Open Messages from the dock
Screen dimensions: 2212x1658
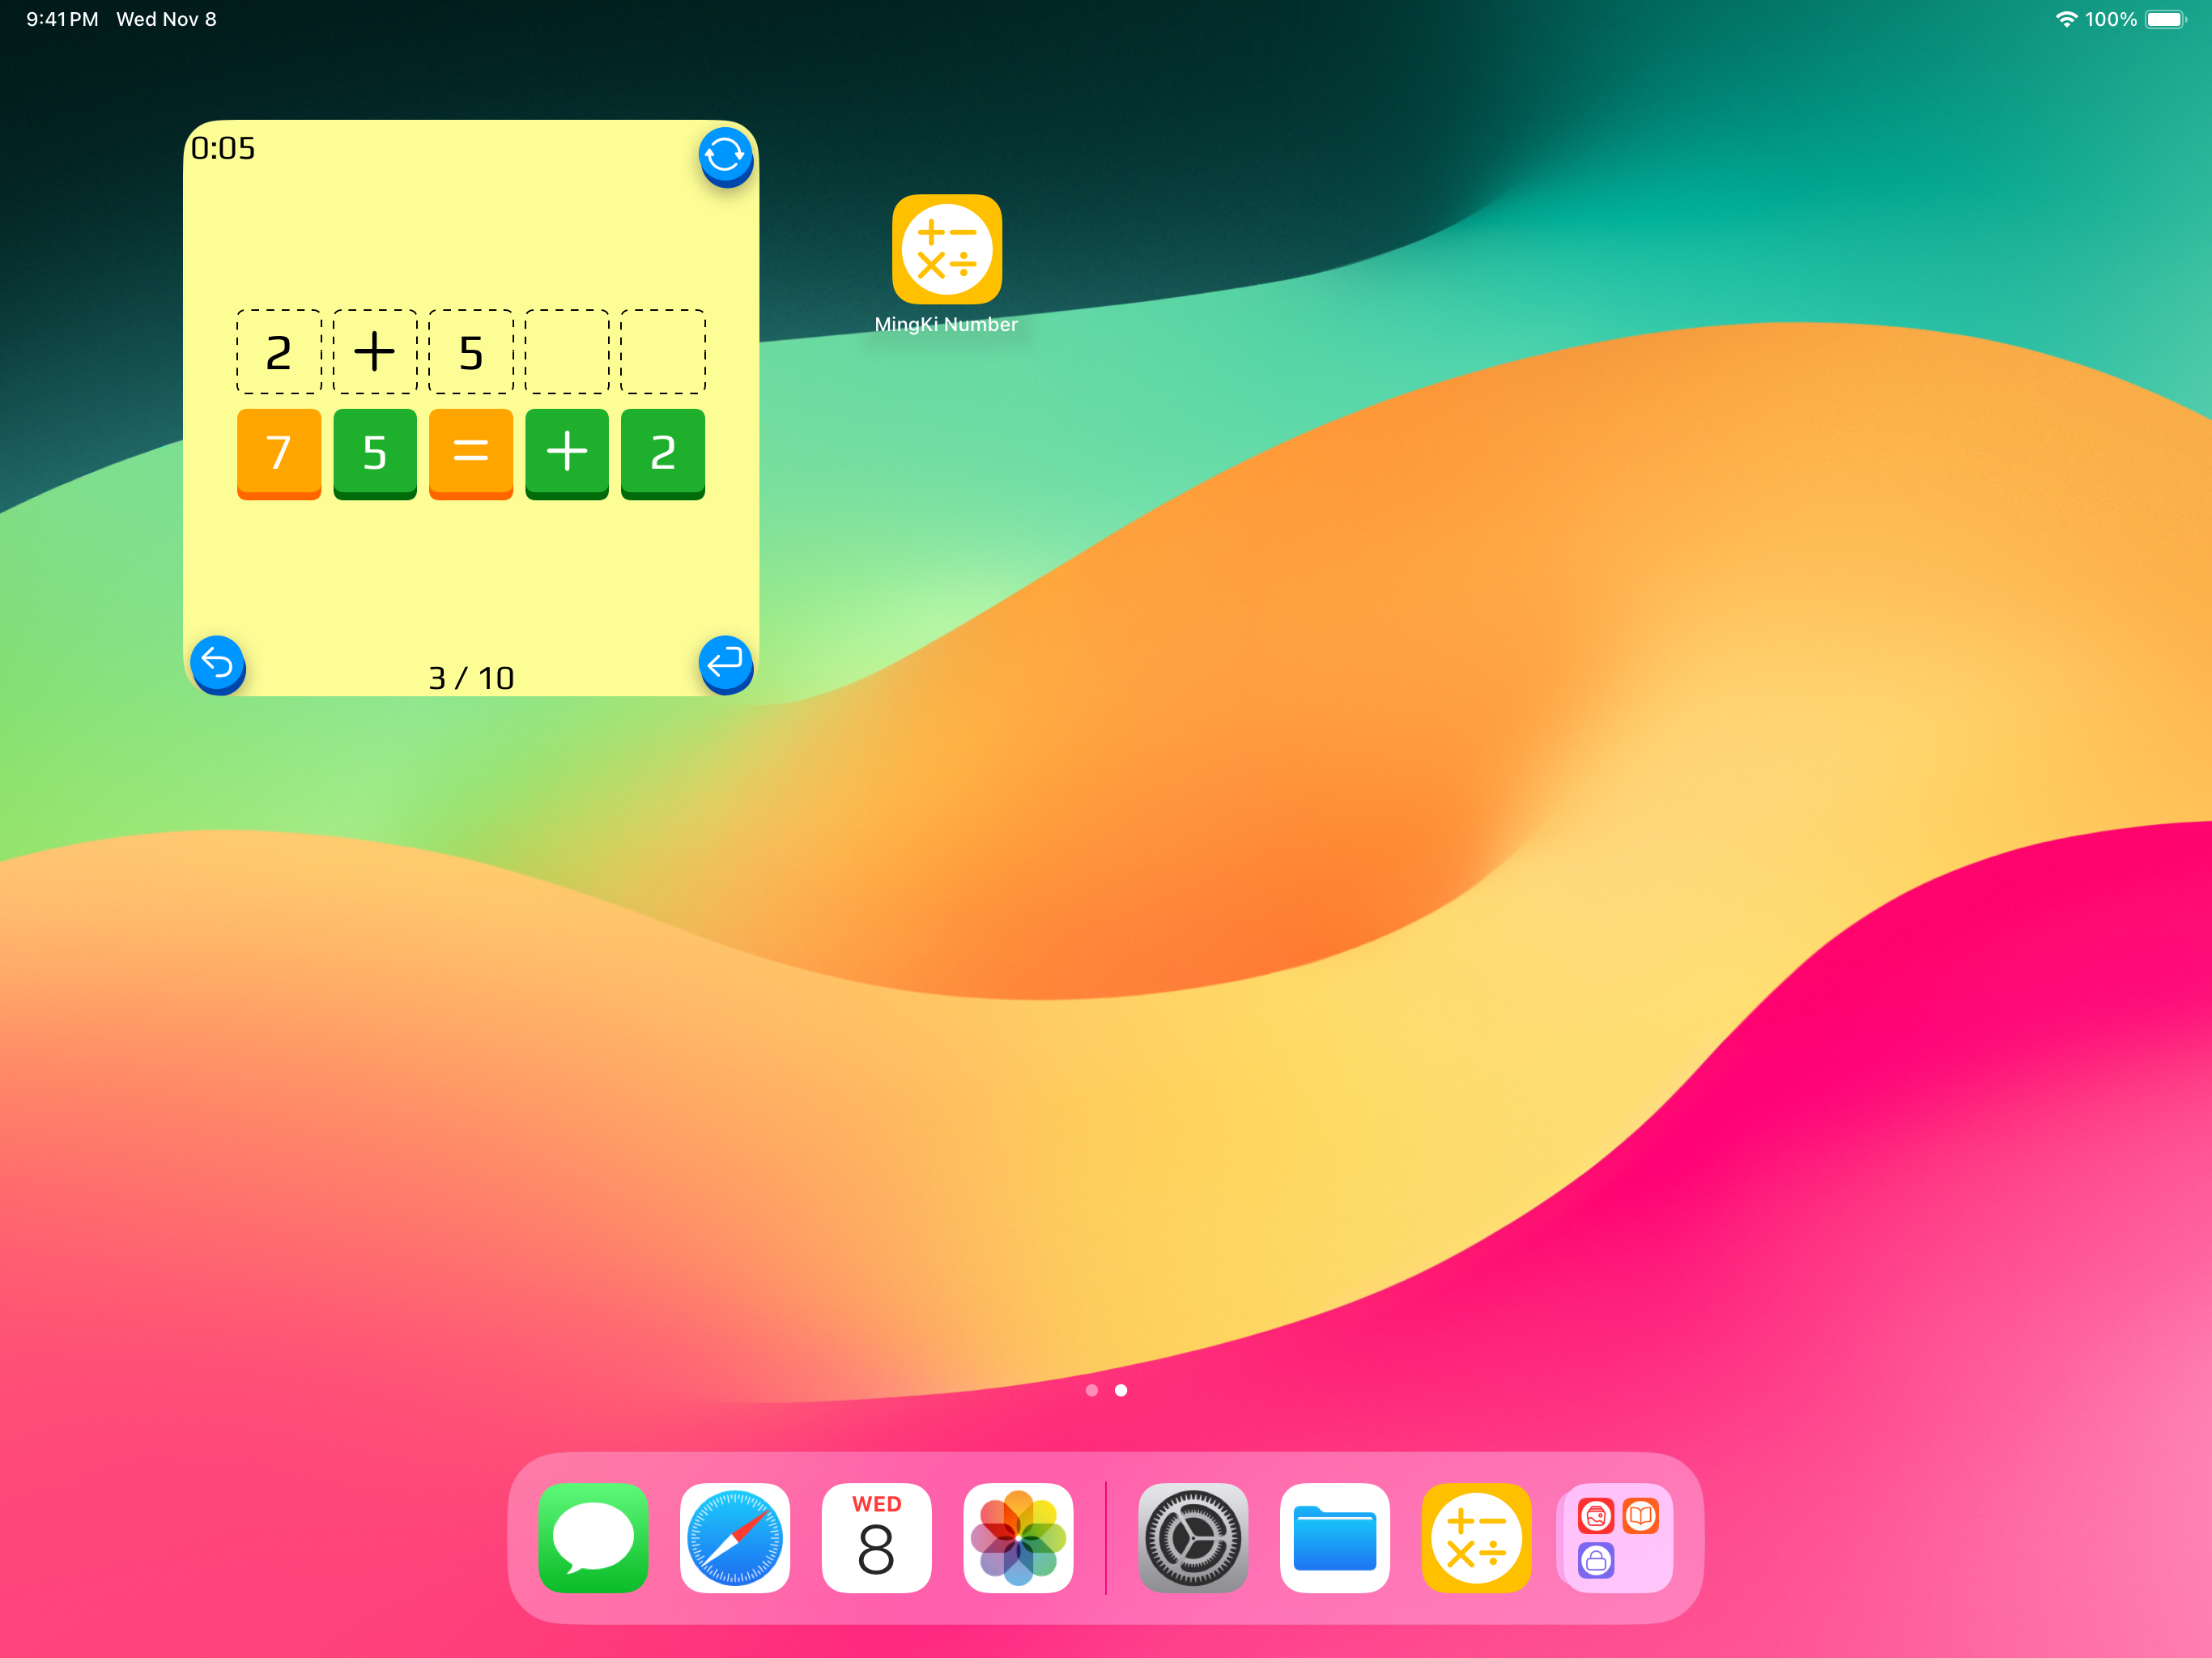pos(593,1538)
